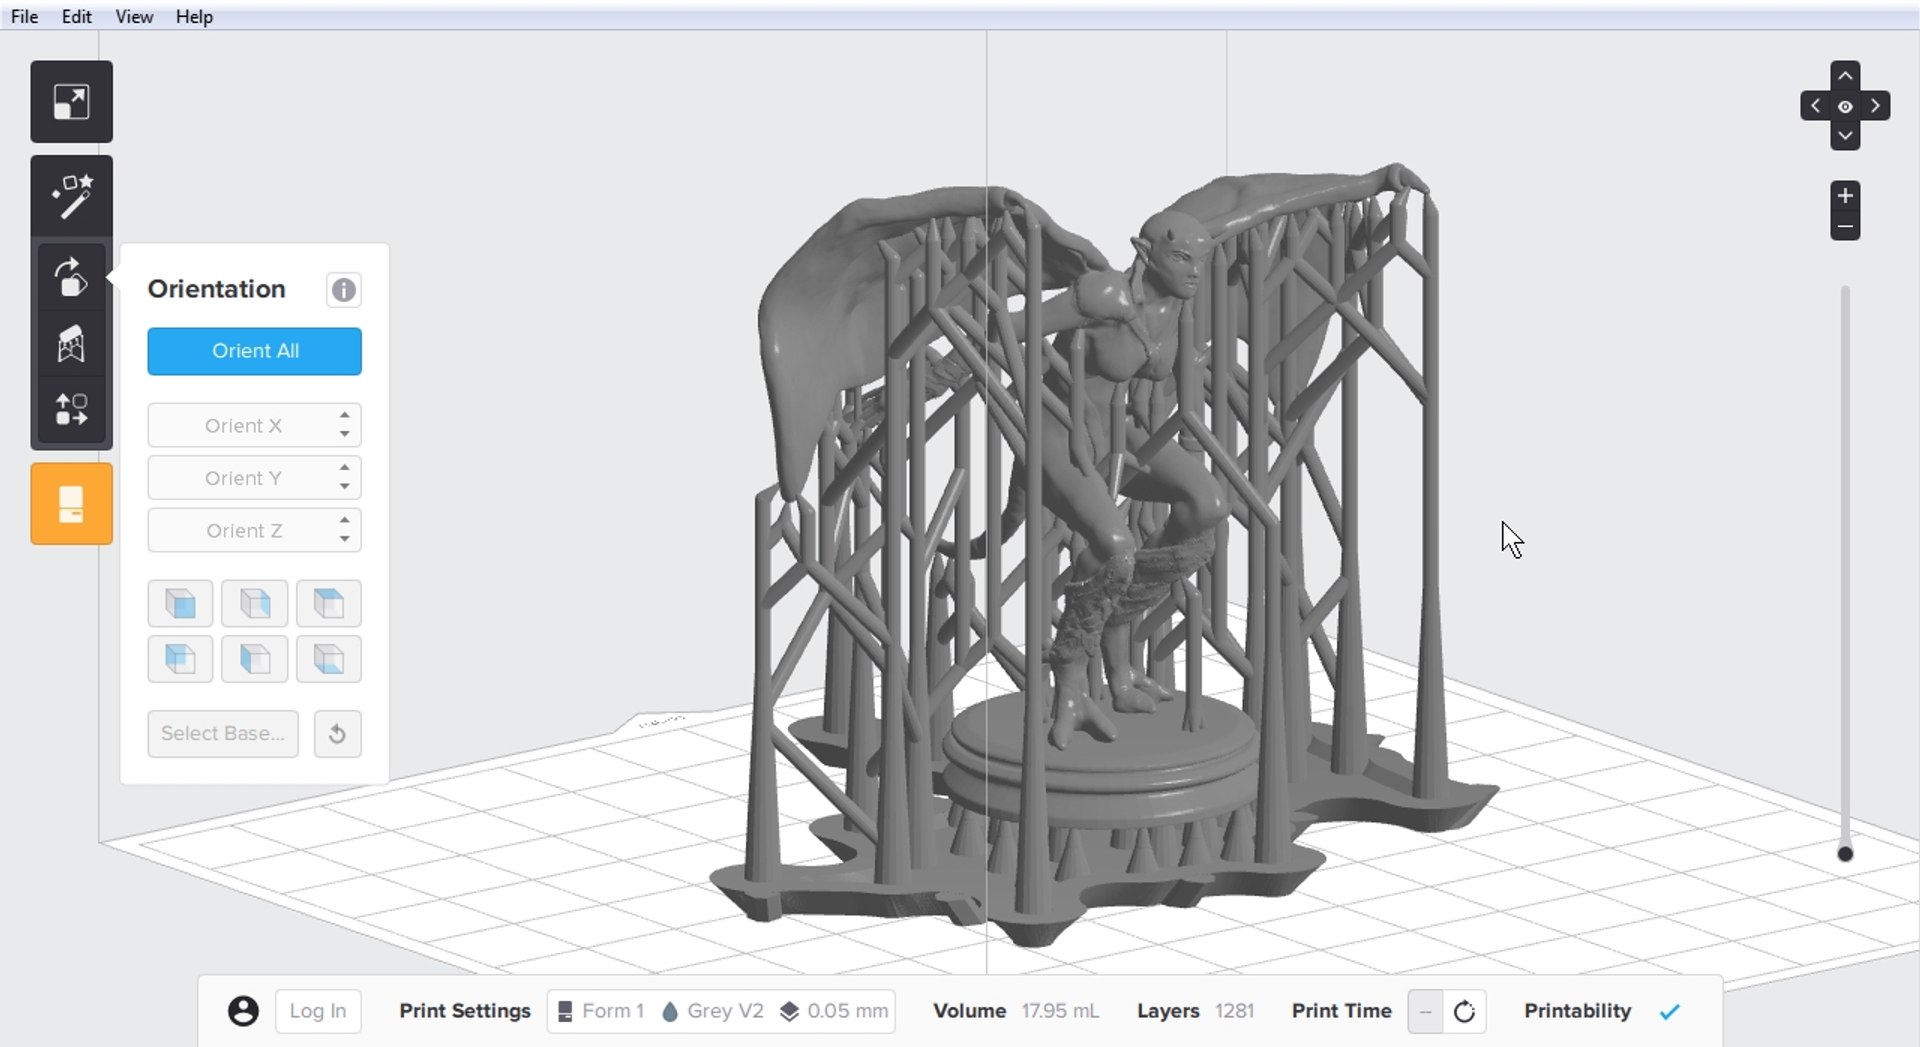Screen dimensions: 1920x1047
Task: Click the Orient All button
Action: [255, 351]
